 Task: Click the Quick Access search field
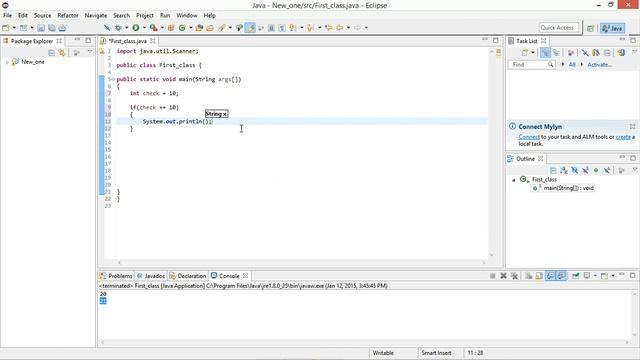point(559,28)
